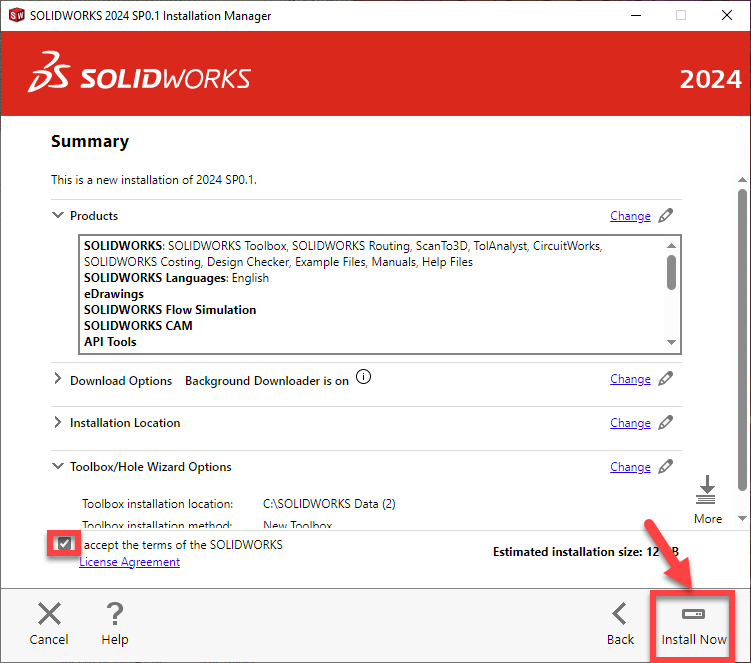The width and height of the screenshot is (751, 663).
Task: Click the pencil edit icon beside Products
Action: tap(666, 215)
